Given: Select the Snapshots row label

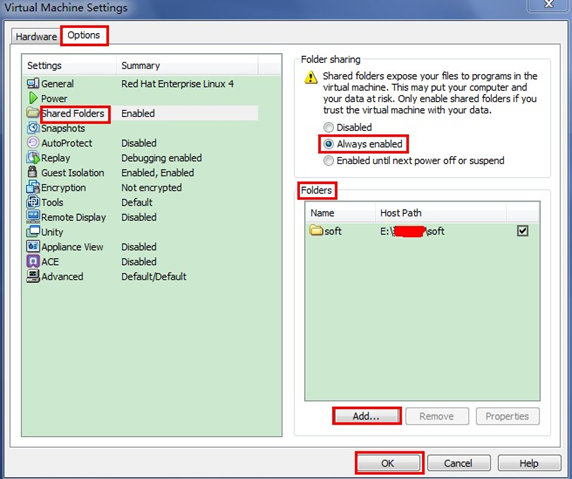Looking at the screenshot, I should point(63,128).
